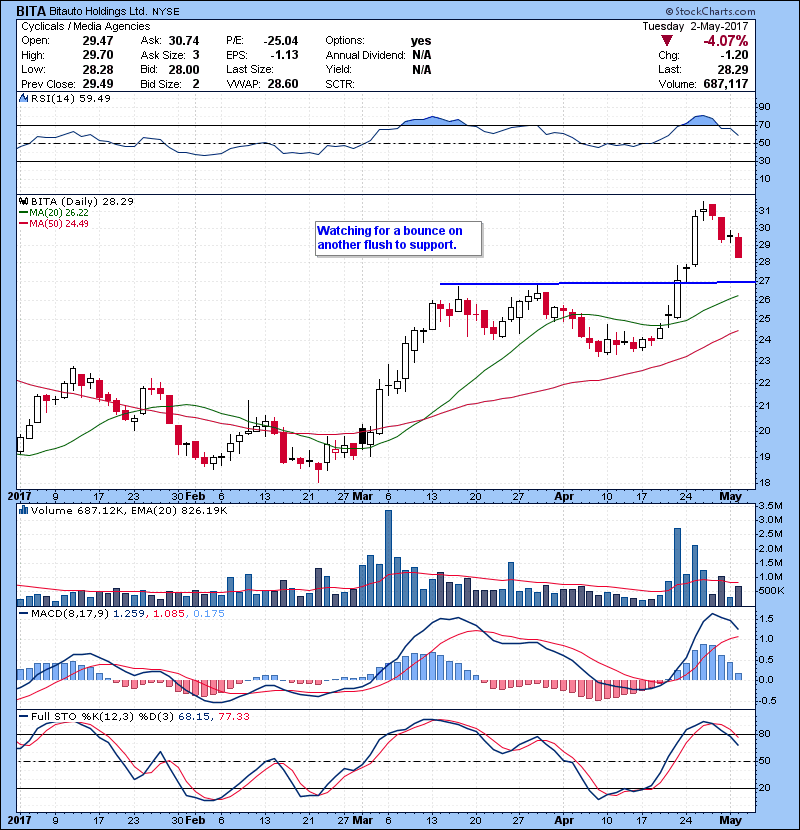This screenshot has height=830, width=800.
Task: Click the Volume 687.12K, EMA(20) 826.19K label
Action: click(129, 510)
